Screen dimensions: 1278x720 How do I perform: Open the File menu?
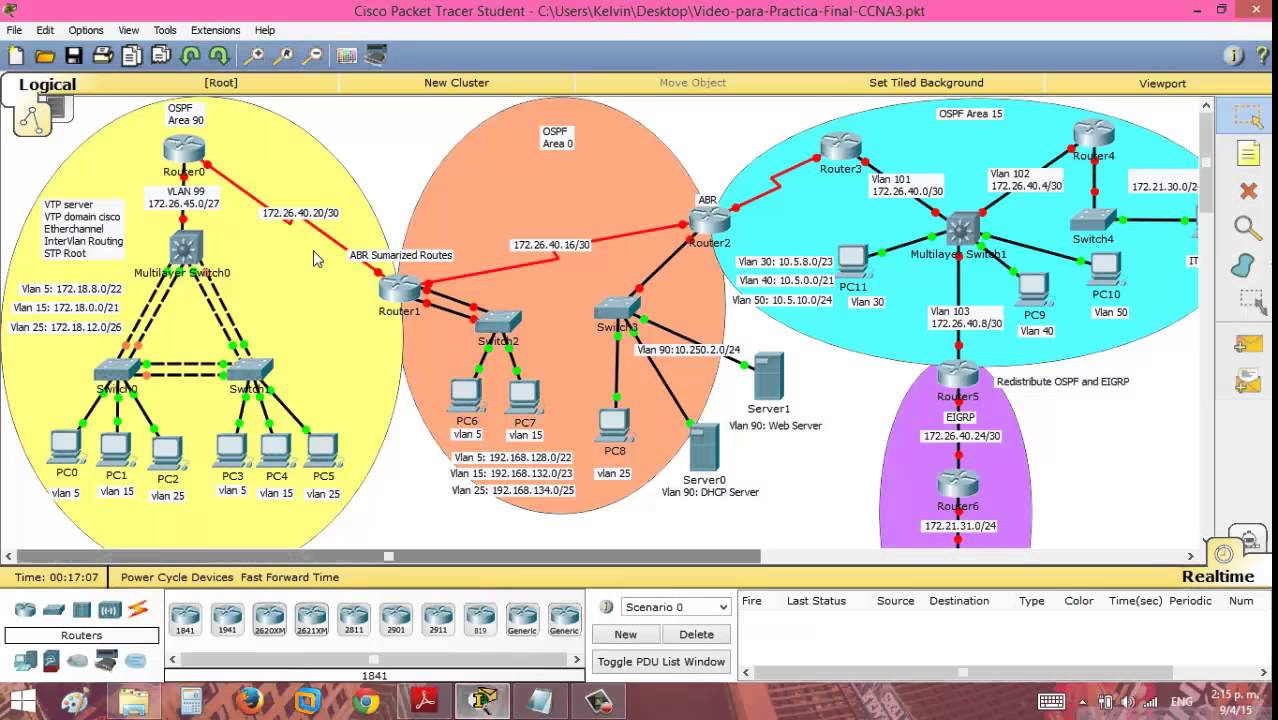point(14,30)
